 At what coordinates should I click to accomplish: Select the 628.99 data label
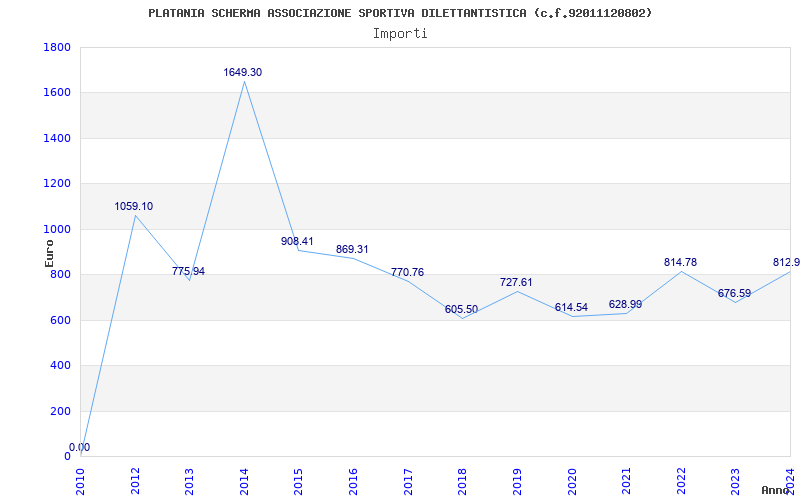point(625,305)
